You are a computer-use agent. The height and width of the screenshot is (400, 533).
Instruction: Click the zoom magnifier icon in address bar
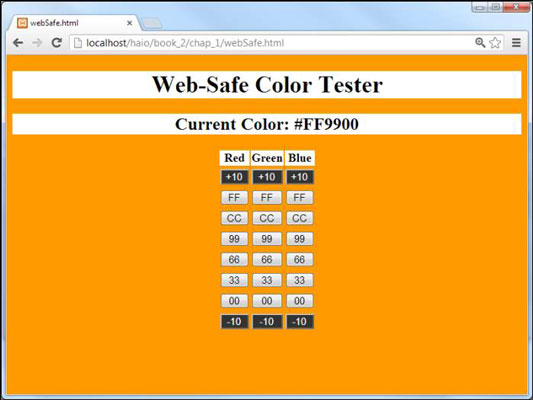480,43
